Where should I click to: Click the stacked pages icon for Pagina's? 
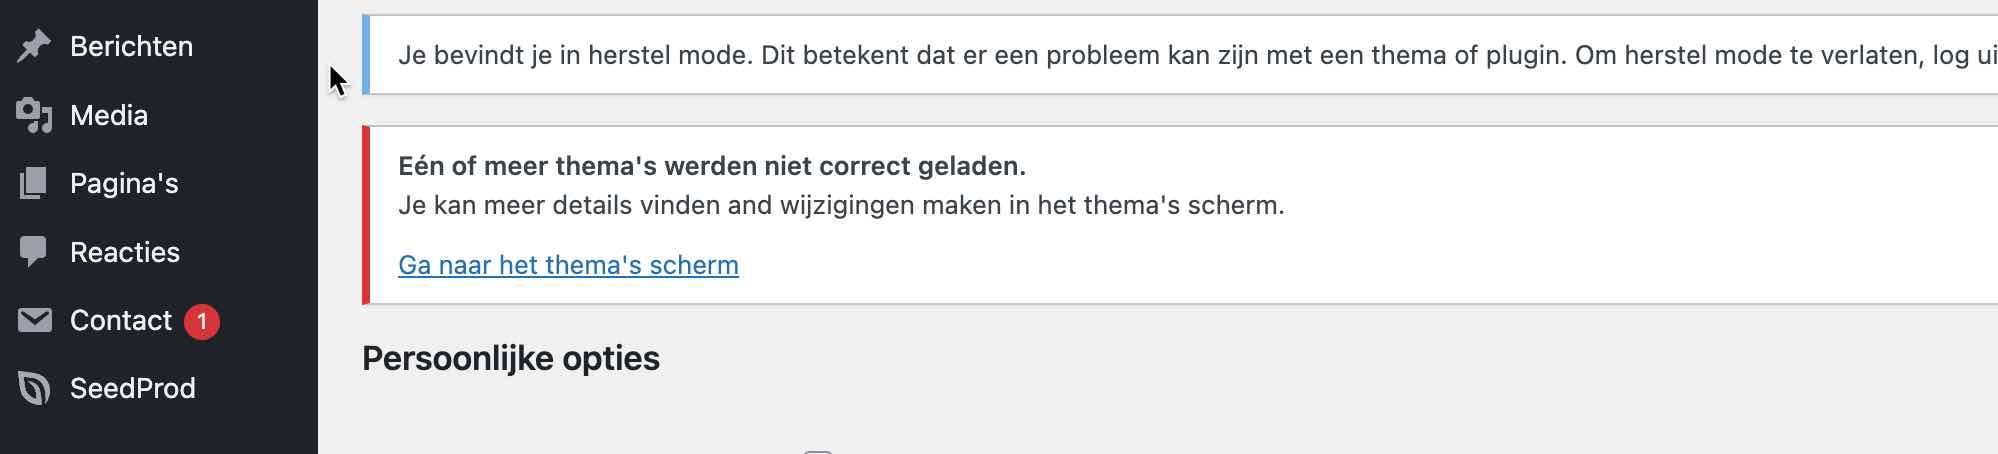[34, 183]
